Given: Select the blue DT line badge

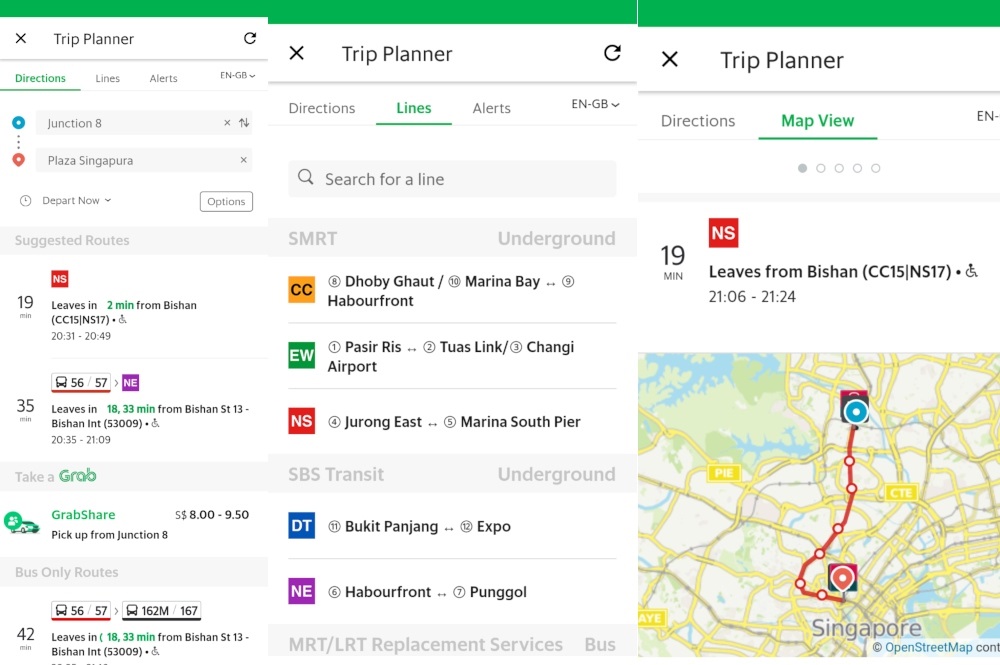Looking at the screenshot, I should 302,525.
